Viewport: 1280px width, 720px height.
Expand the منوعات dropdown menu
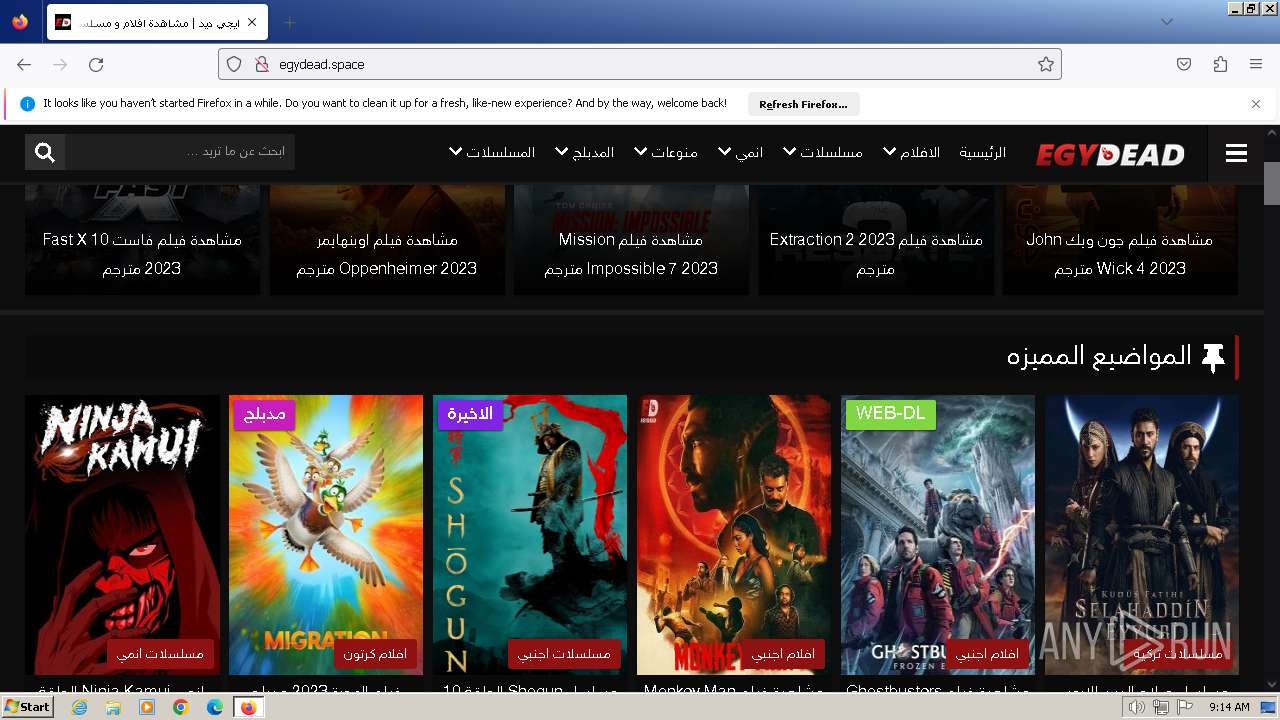click(x=665, y=152)
